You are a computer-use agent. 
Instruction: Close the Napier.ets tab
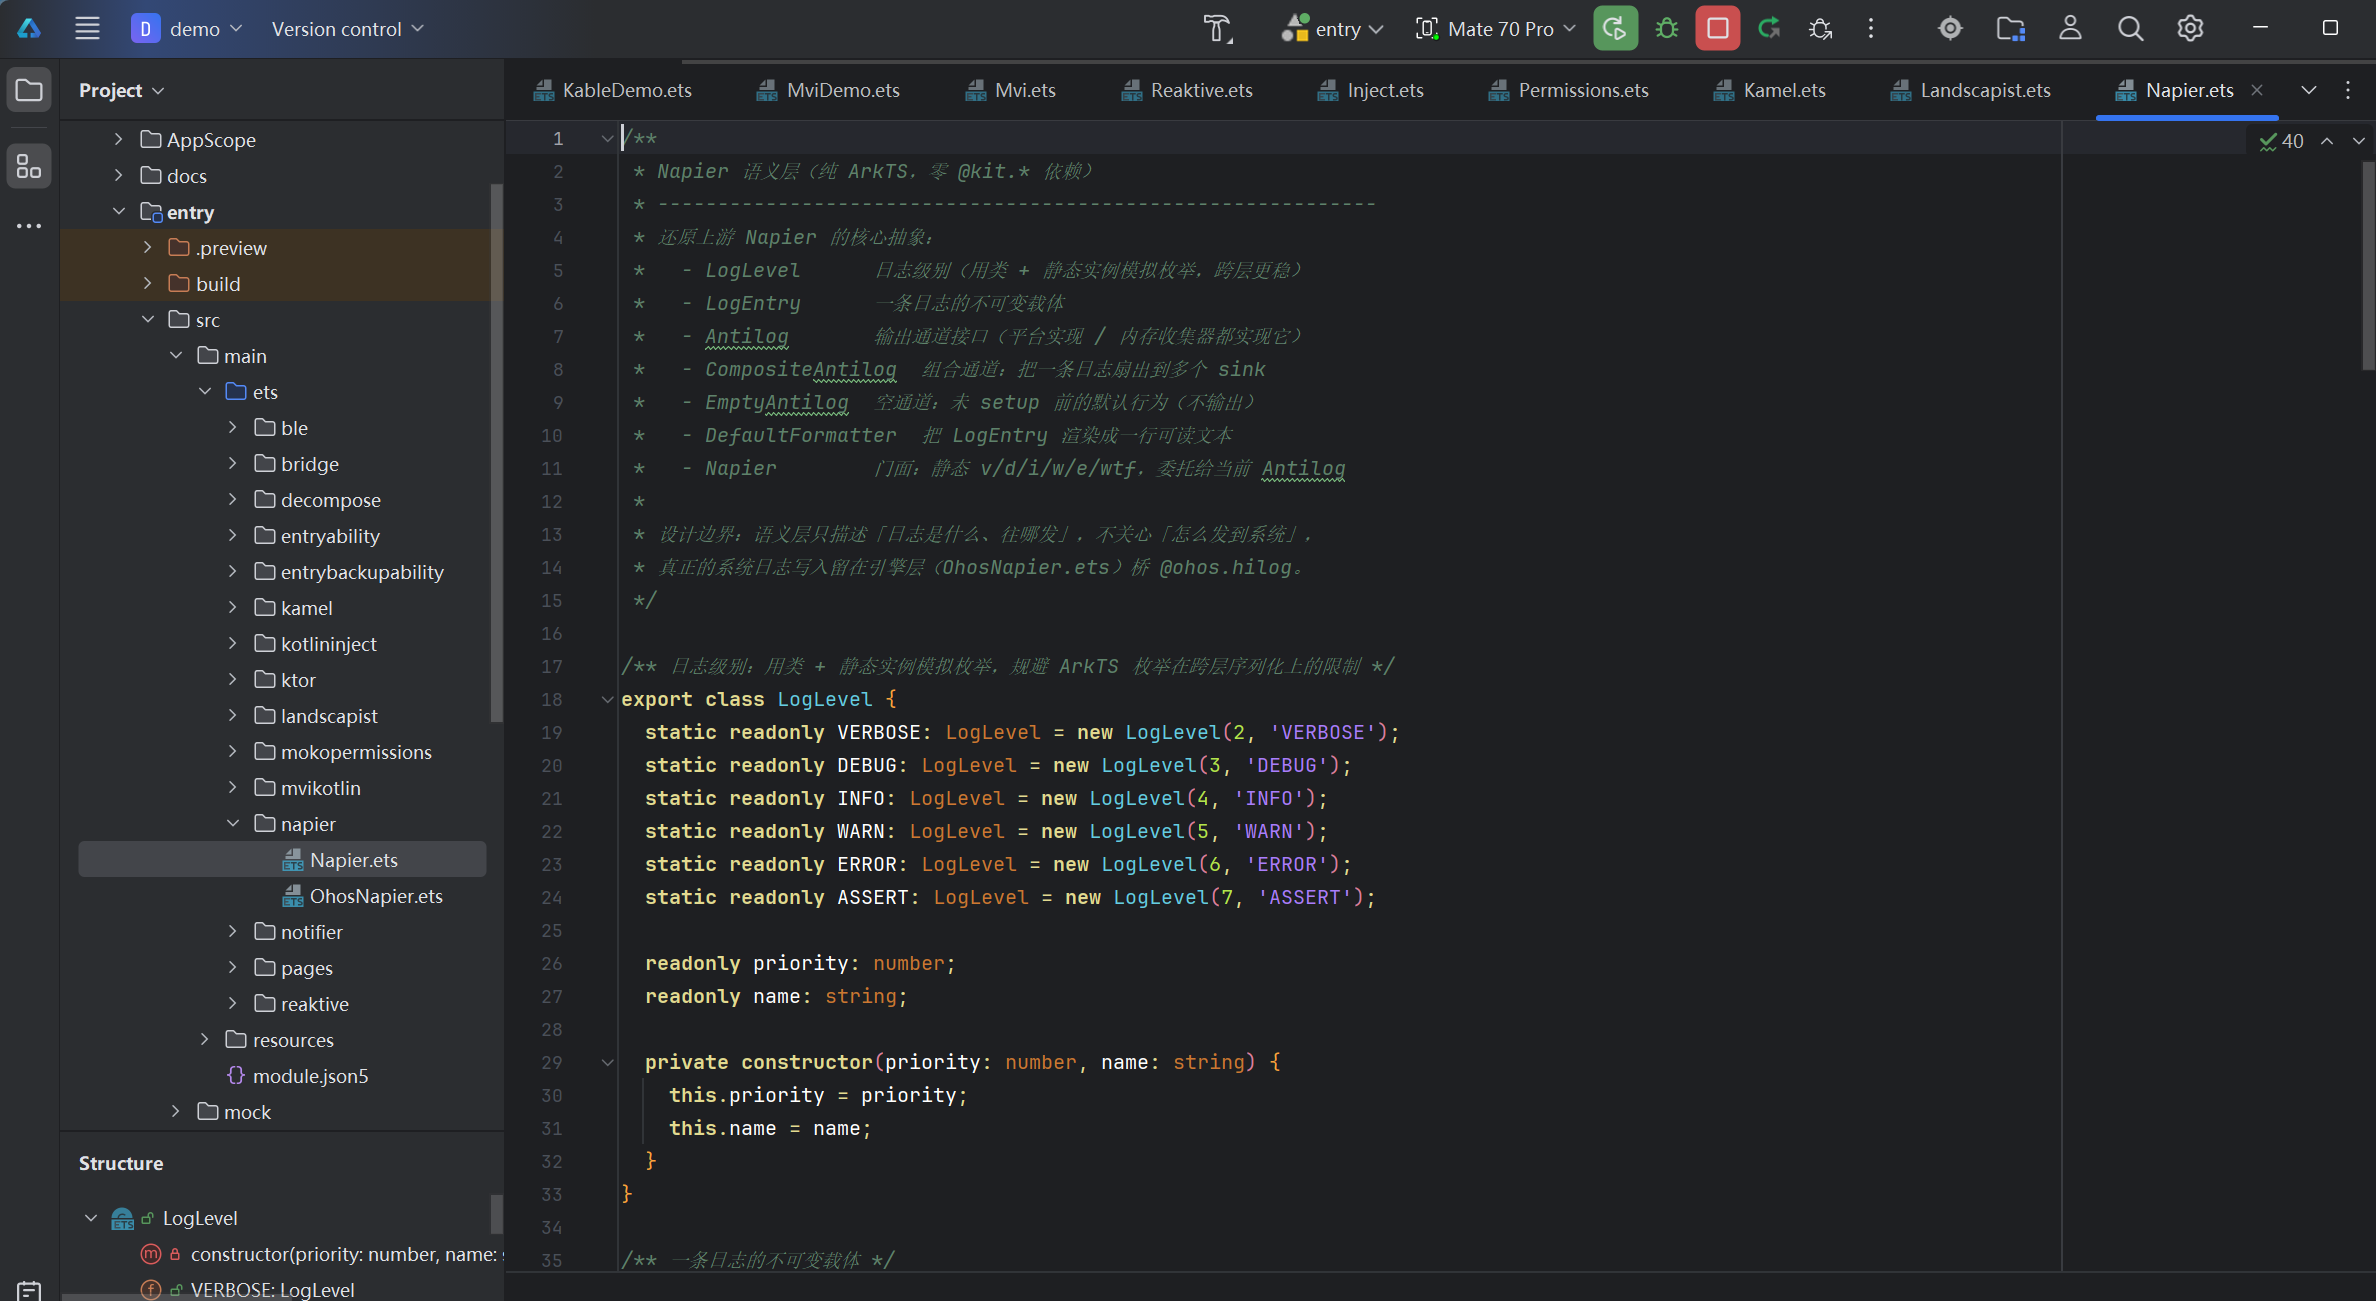tap(2257, 90)
